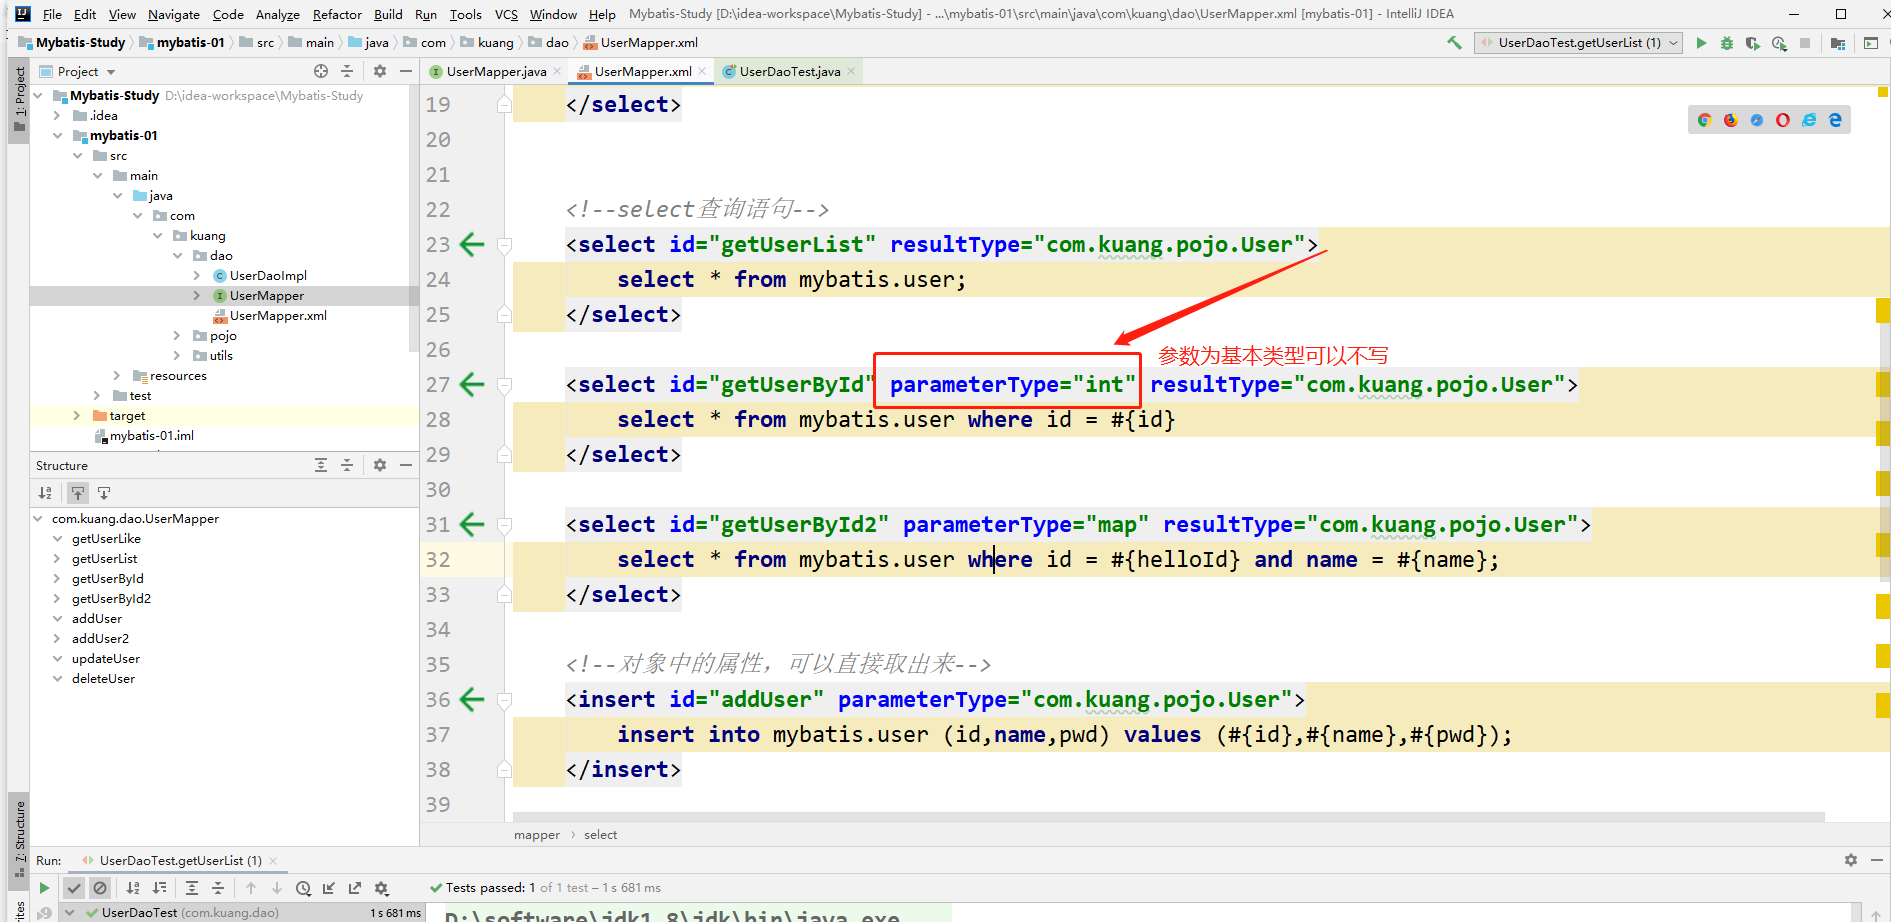1891x922 pixels.
Task: Click locate opened file icon in Project panel
Action: point(321,71)
